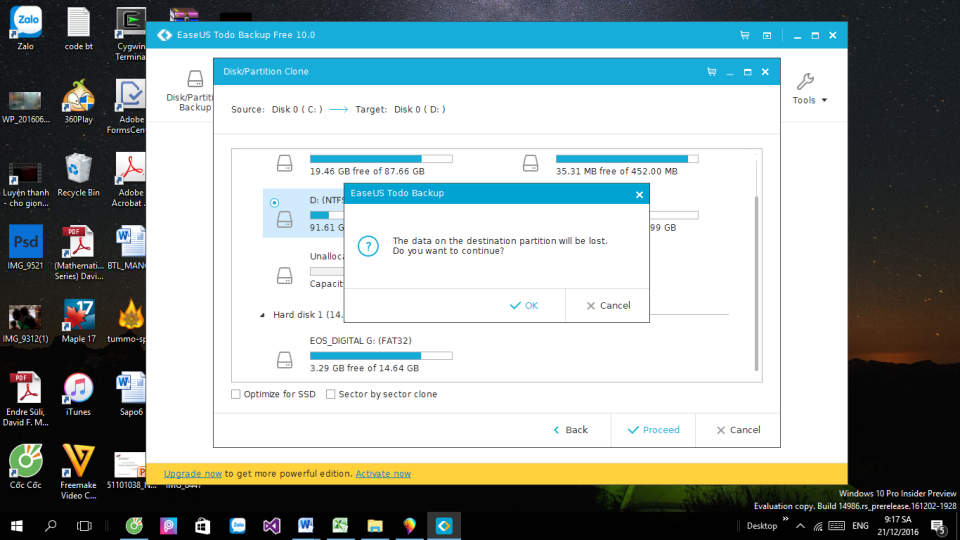The height and width of the screenshot is (540, 960).
Task: Open the Windows Start menu
Action: tap(17, 526)
